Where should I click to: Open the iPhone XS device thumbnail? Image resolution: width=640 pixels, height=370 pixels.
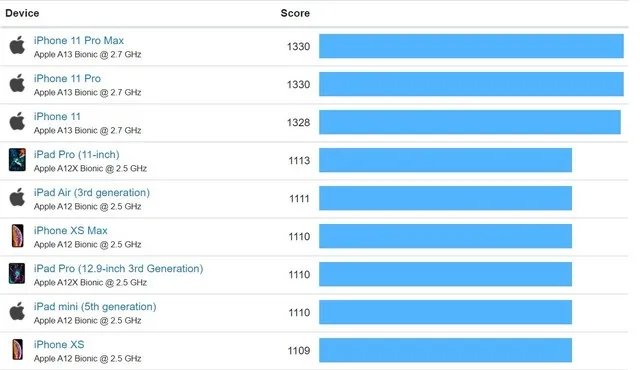18,350
